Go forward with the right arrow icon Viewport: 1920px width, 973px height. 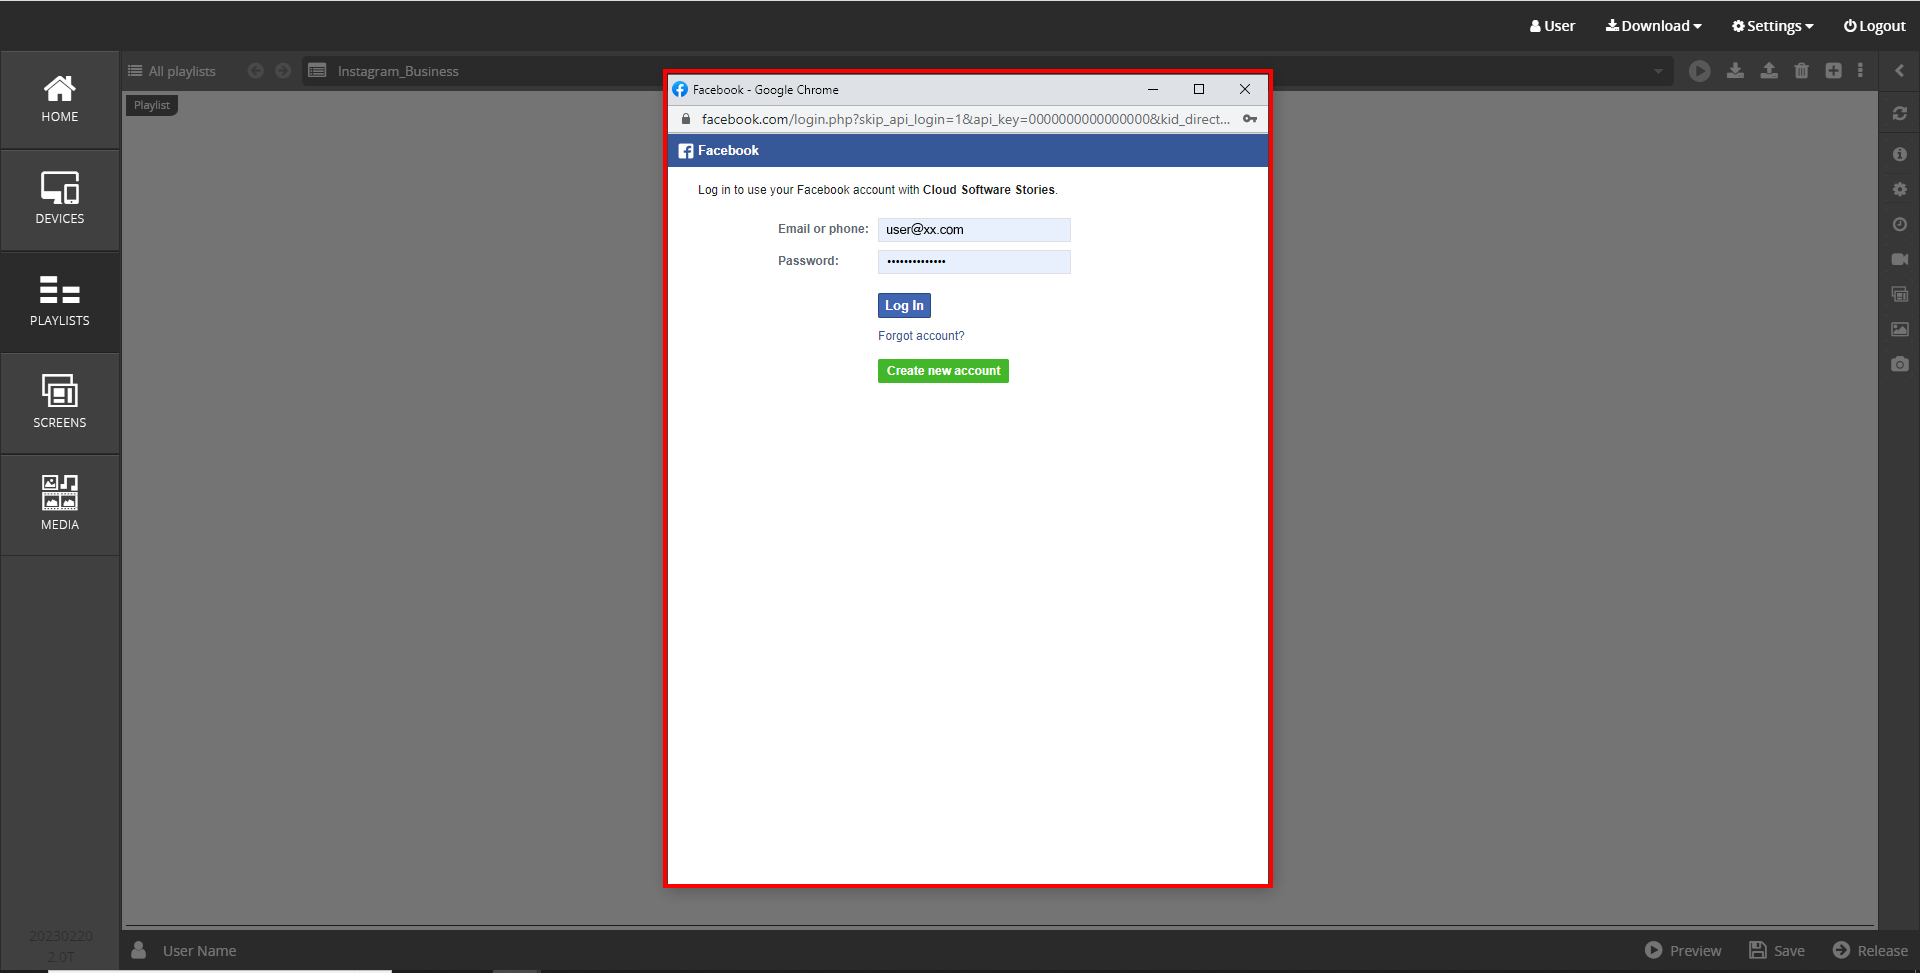pyautogui.click(x=283, y=71)
